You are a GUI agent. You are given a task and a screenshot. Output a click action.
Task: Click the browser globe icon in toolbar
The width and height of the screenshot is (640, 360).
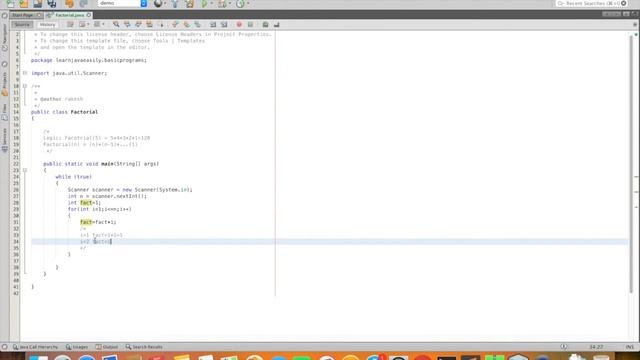(158, 3)
